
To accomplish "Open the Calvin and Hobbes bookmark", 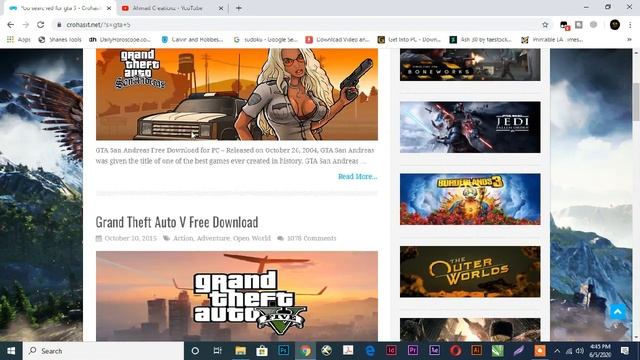I will coord(192,40).
